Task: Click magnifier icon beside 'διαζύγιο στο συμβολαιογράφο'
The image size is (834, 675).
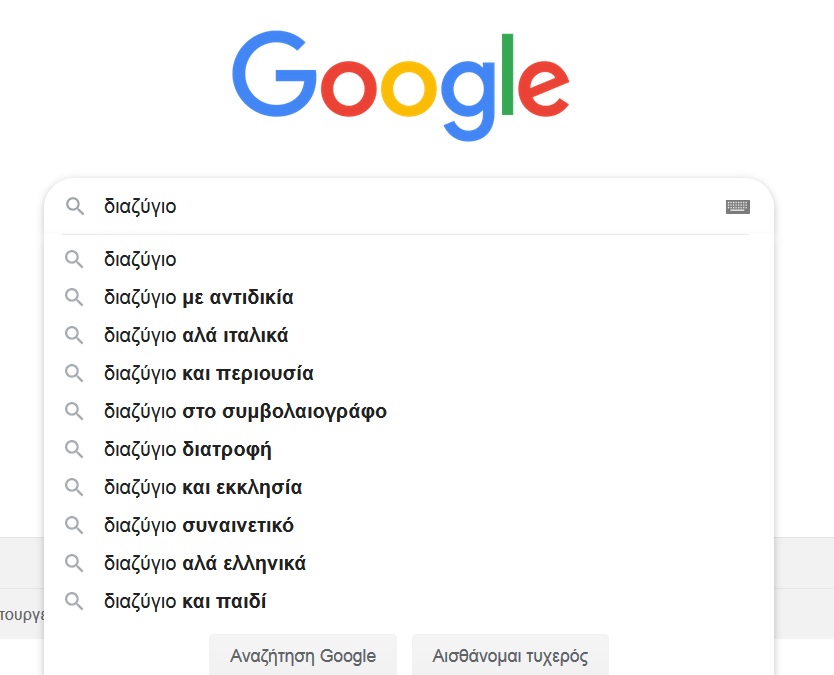Action: [74, 411]
